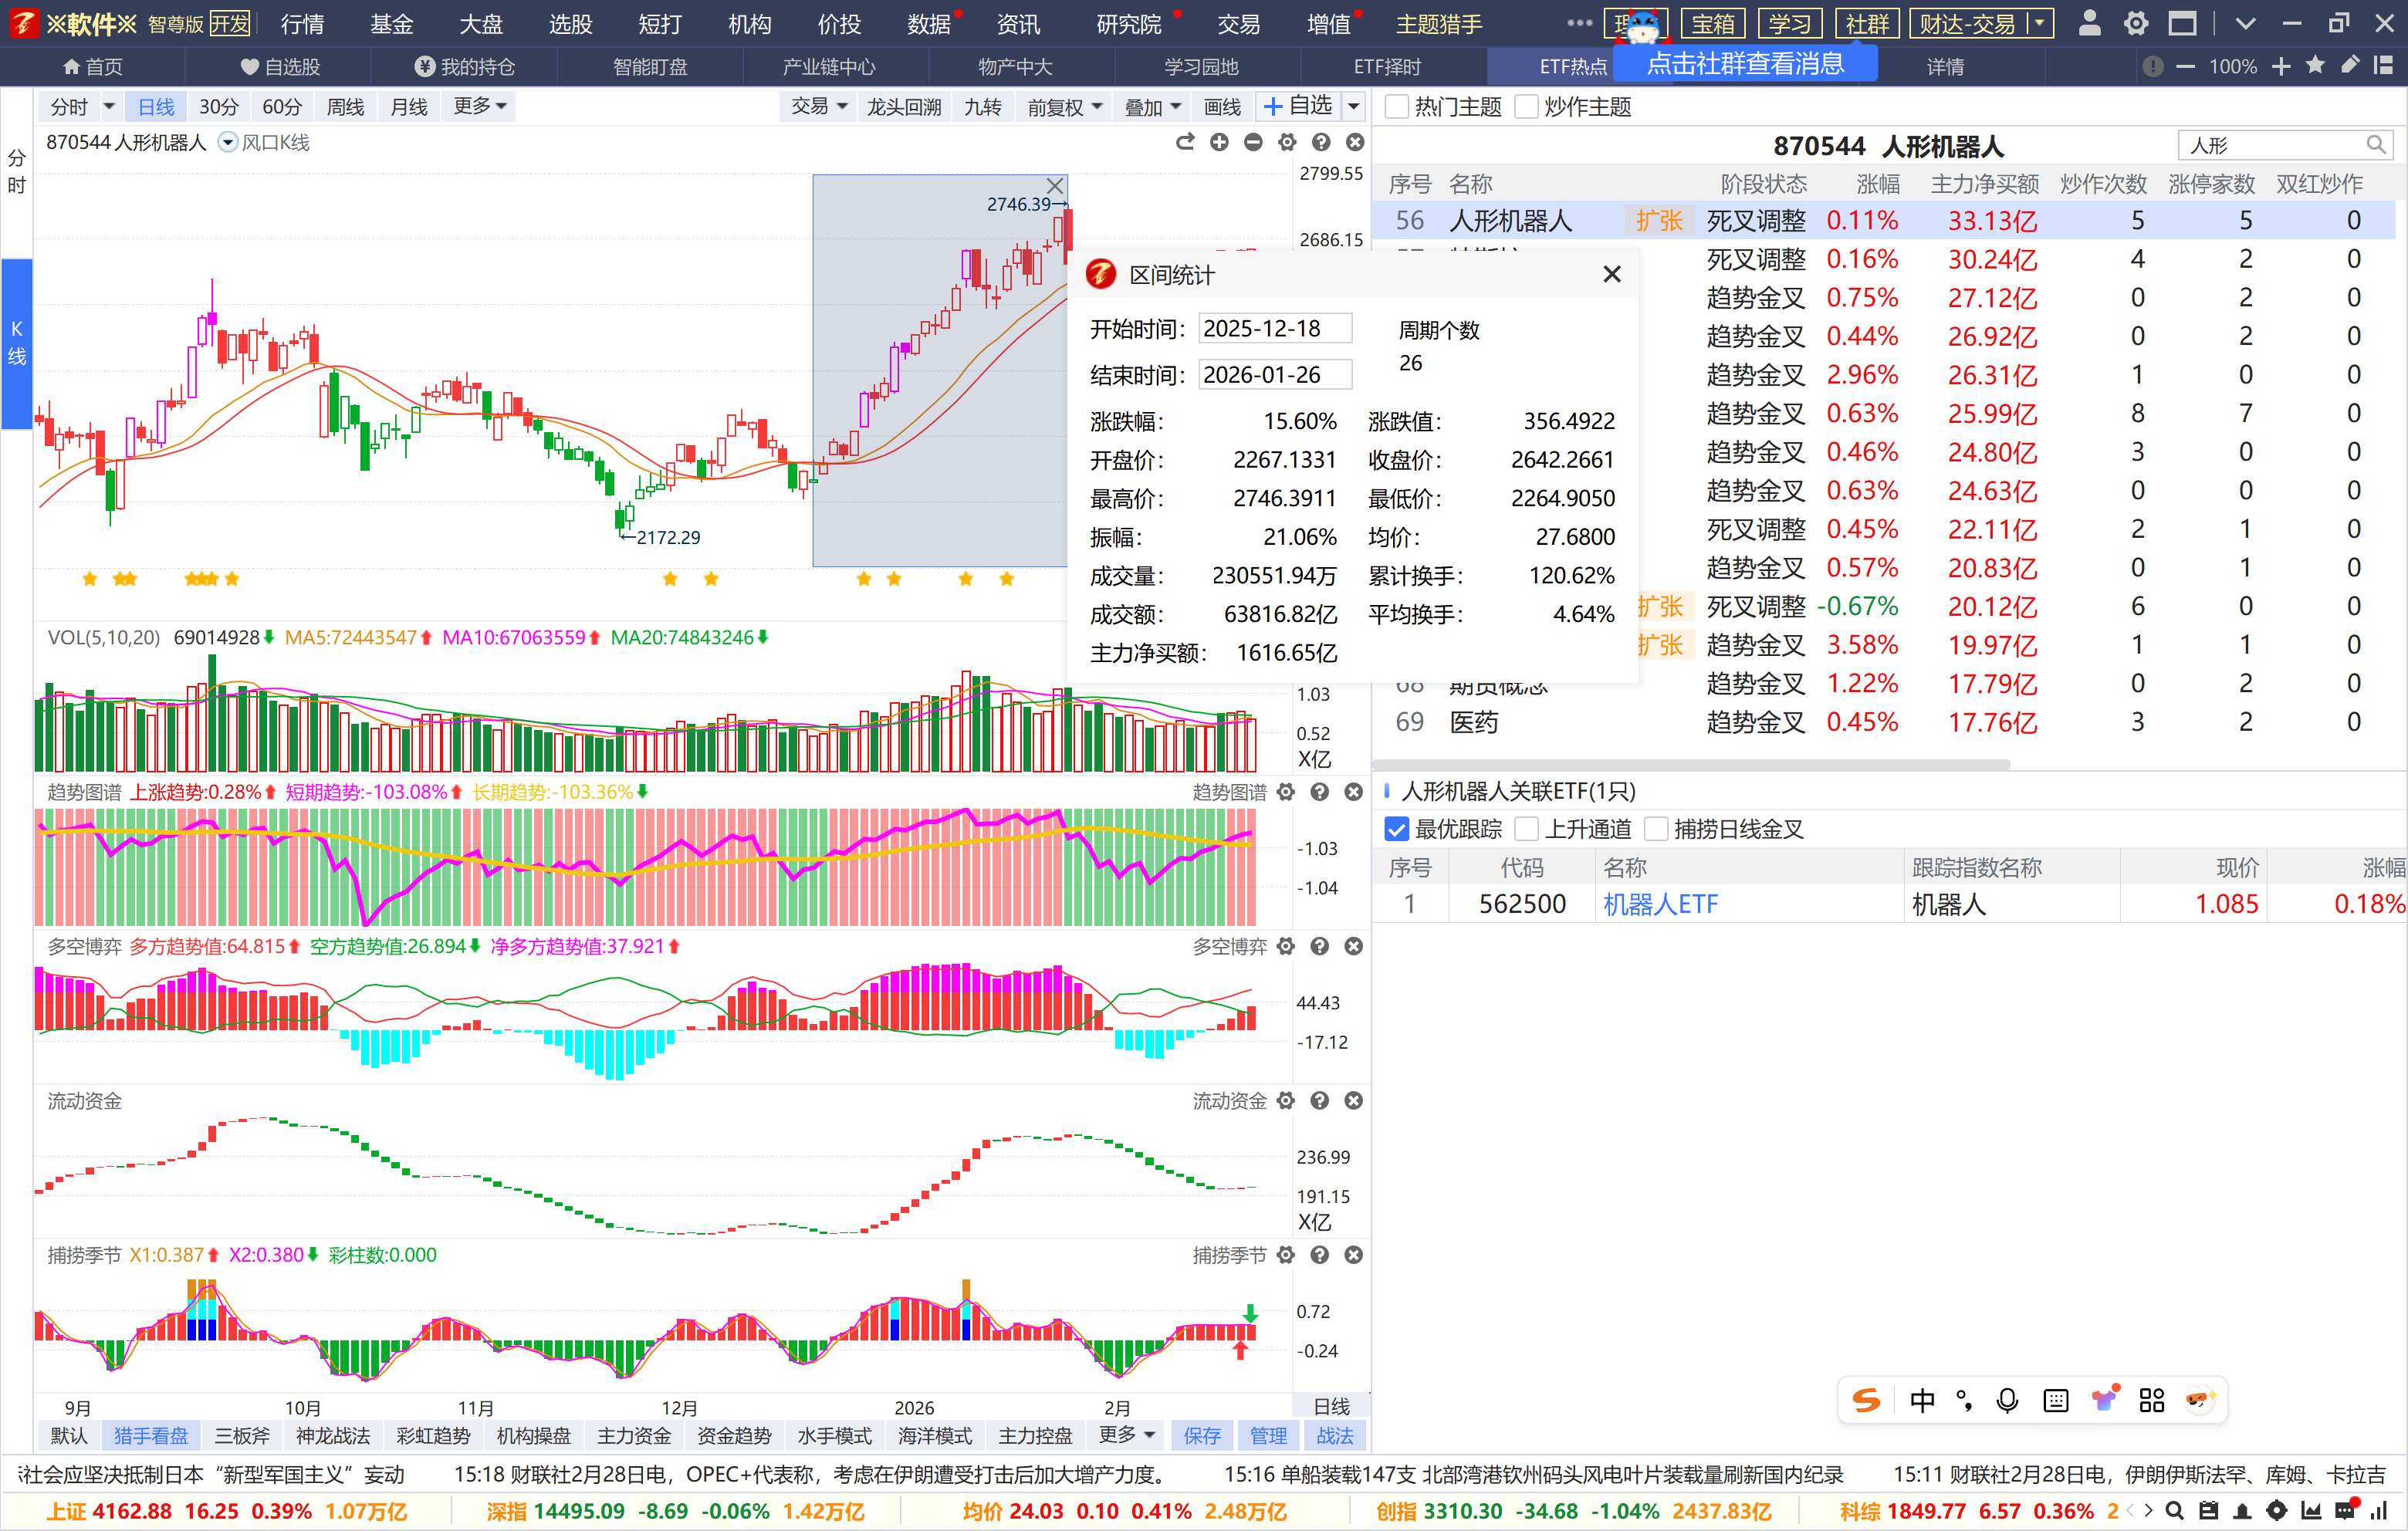Enable the 热门主题 checkbox
The image size is (2408, 1531).
coord(1397,107)
